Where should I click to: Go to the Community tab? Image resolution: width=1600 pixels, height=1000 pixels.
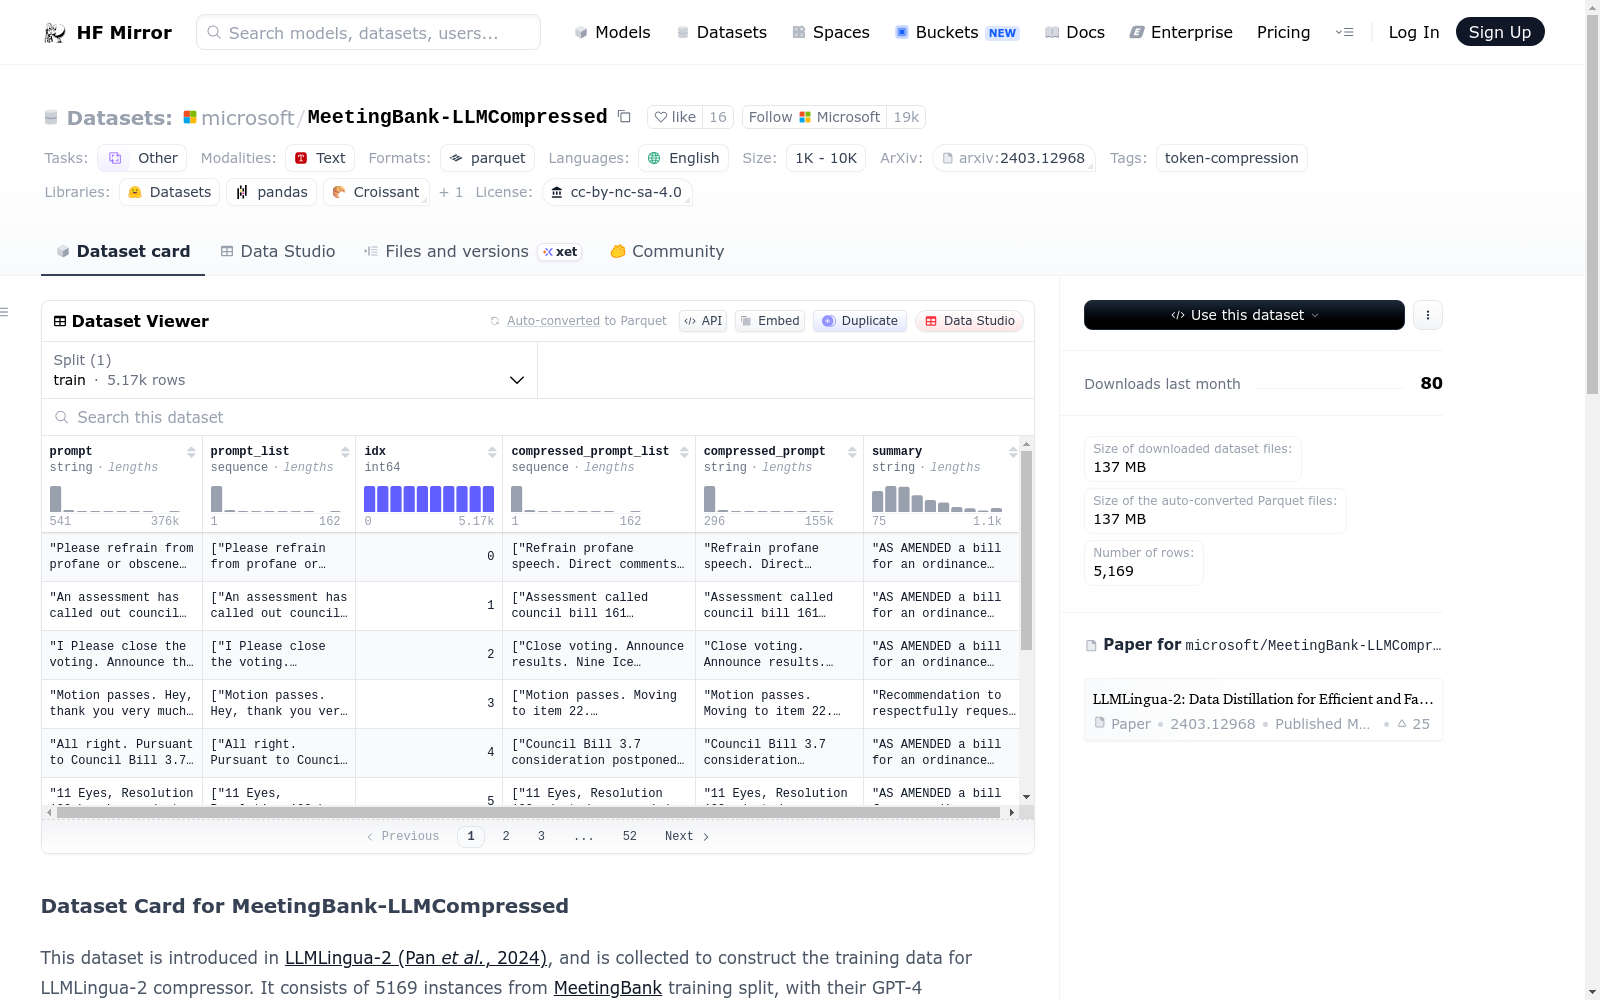pos(667,252)
